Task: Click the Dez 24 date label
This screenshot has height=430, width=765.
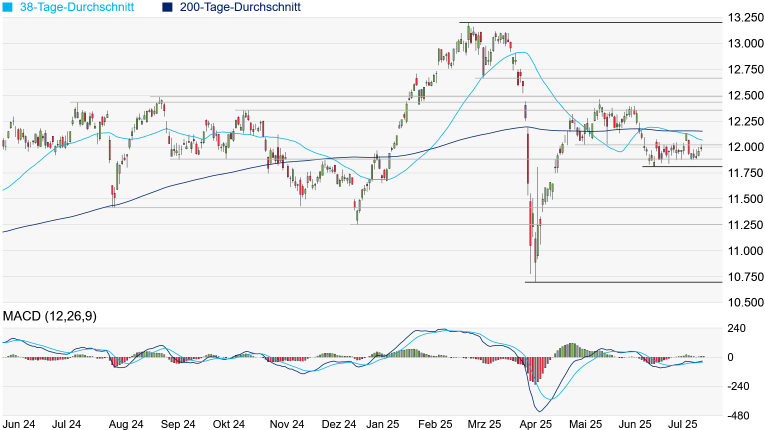Action: (x=340, y=424)
